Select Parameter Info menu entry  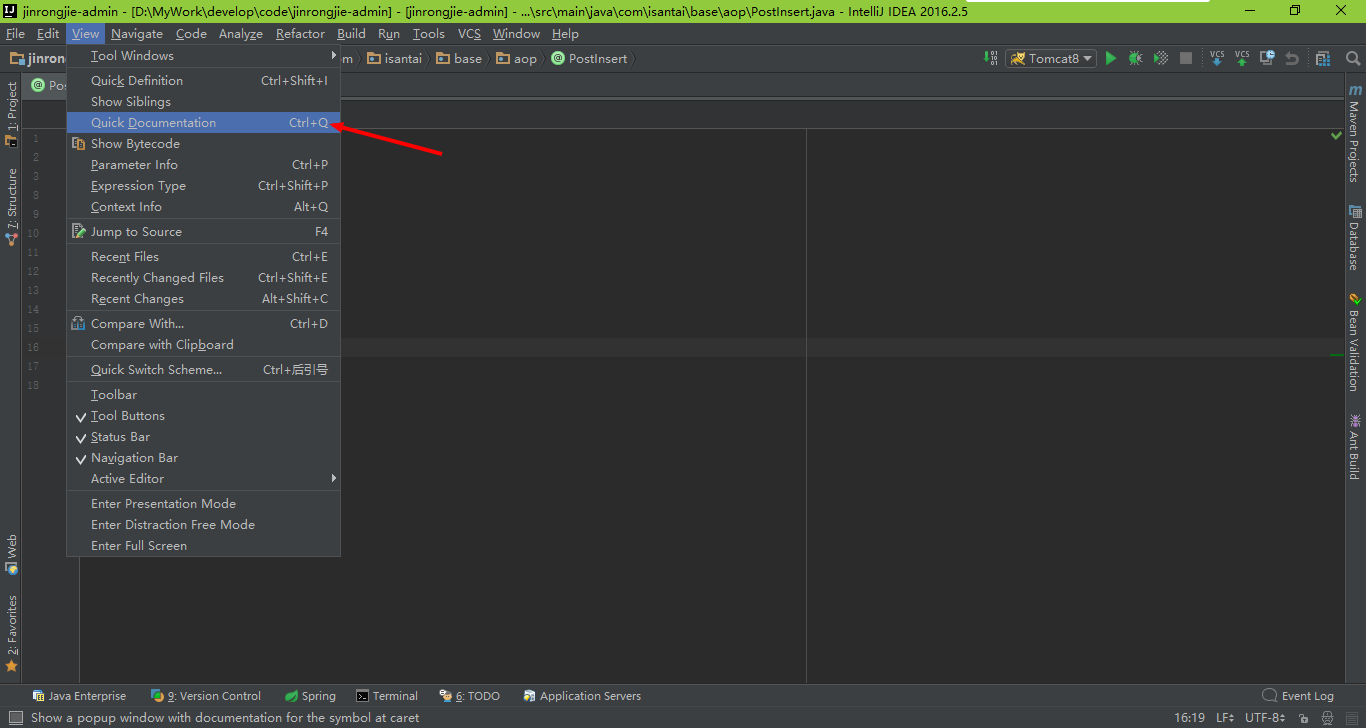coord(204,165)
